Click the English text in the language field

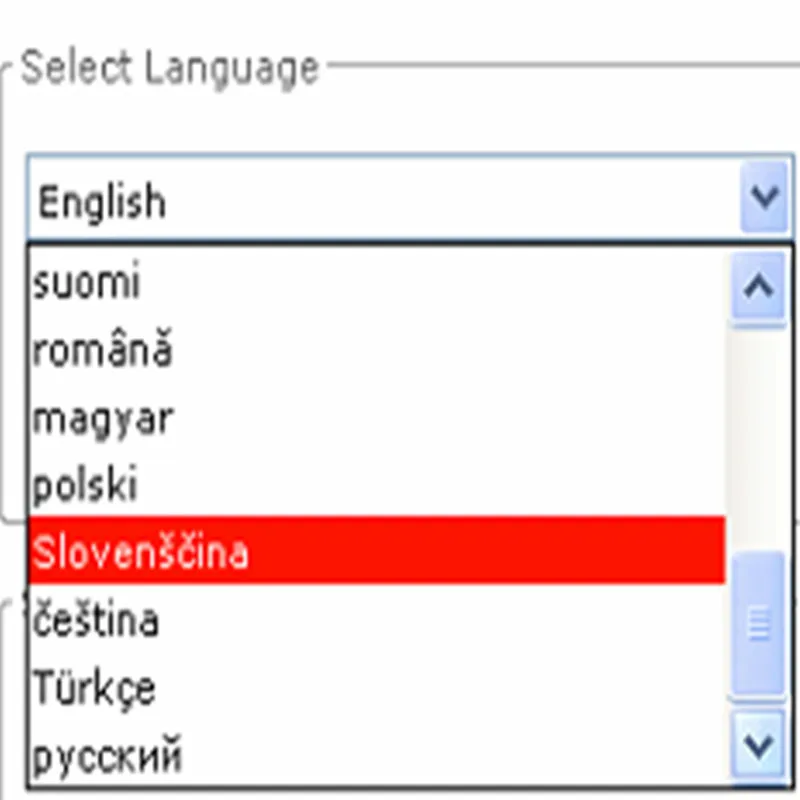click(101, 203)
